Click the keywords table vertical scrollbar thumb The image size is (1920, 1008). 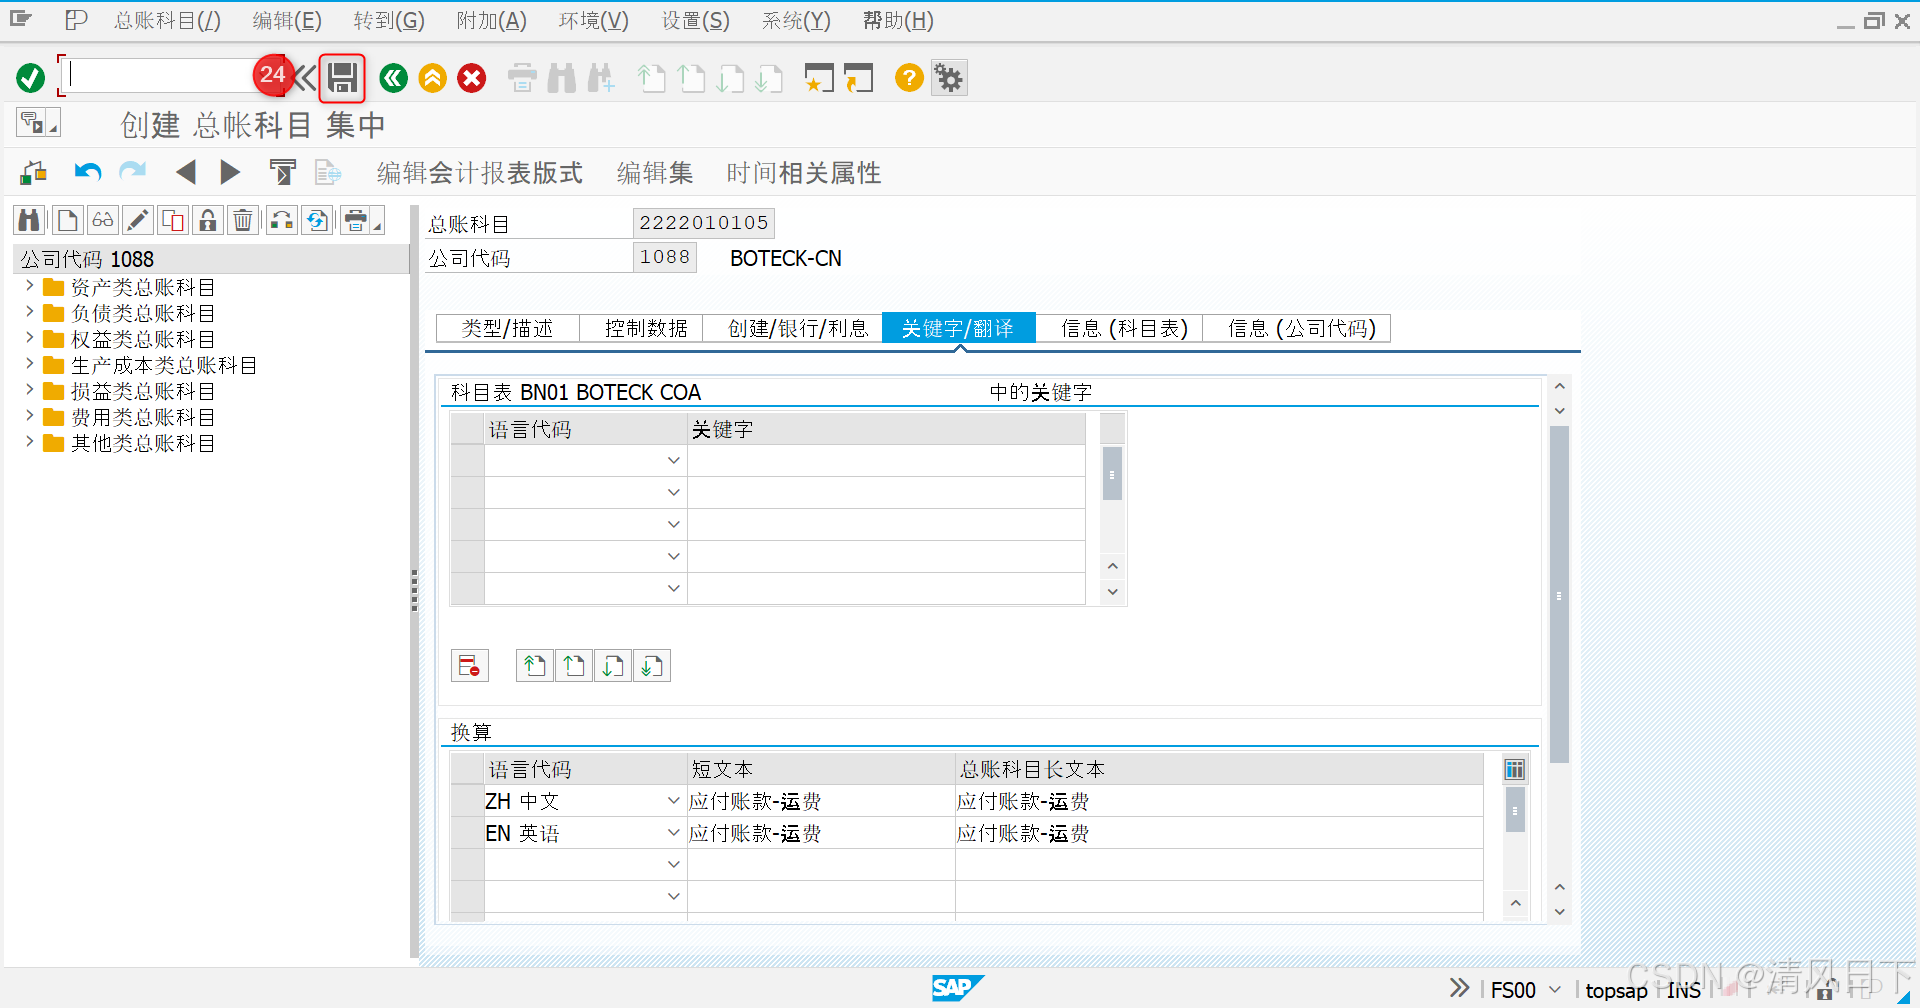tap(1112, 473)
